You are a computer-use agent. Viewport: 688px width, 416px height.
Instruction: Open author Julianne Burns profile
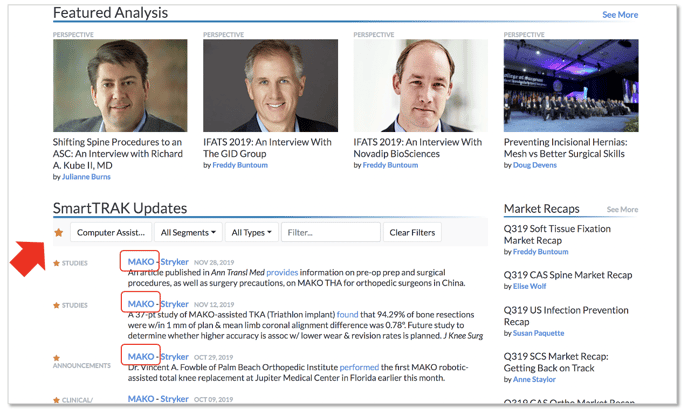[86, 176]
